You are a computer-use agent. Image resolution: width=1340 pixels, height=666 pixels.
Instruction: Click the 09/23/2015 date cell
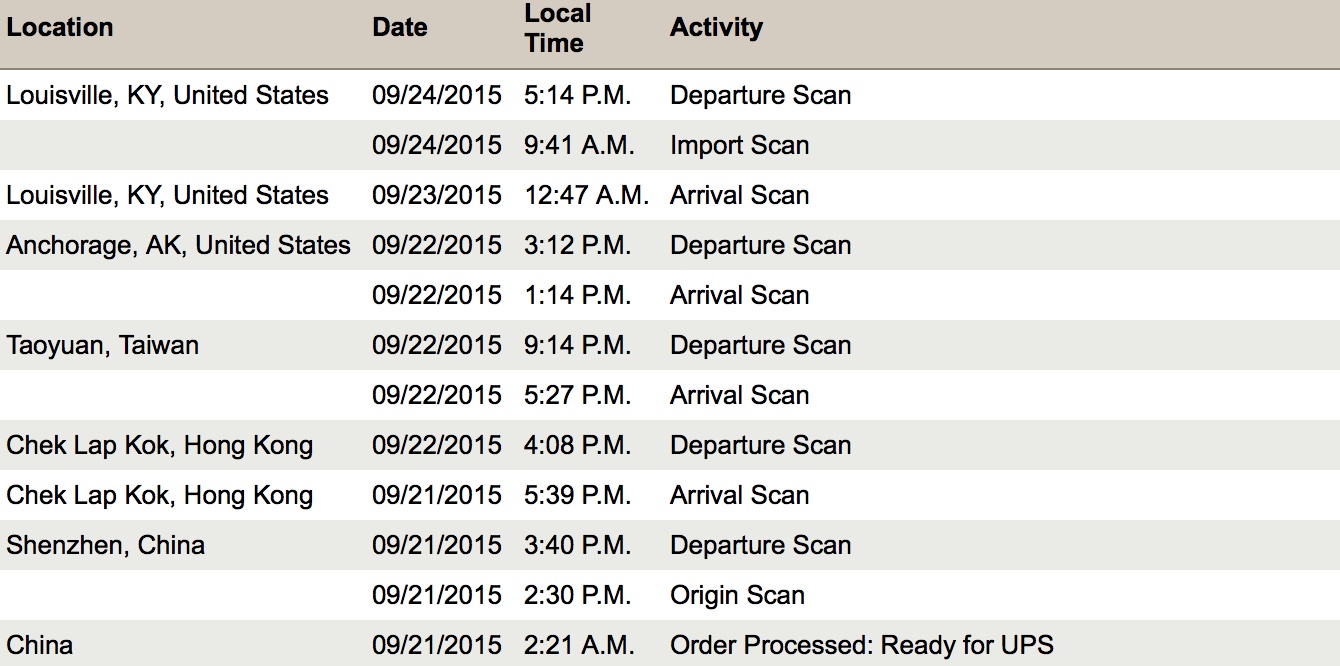click(436, 195)
